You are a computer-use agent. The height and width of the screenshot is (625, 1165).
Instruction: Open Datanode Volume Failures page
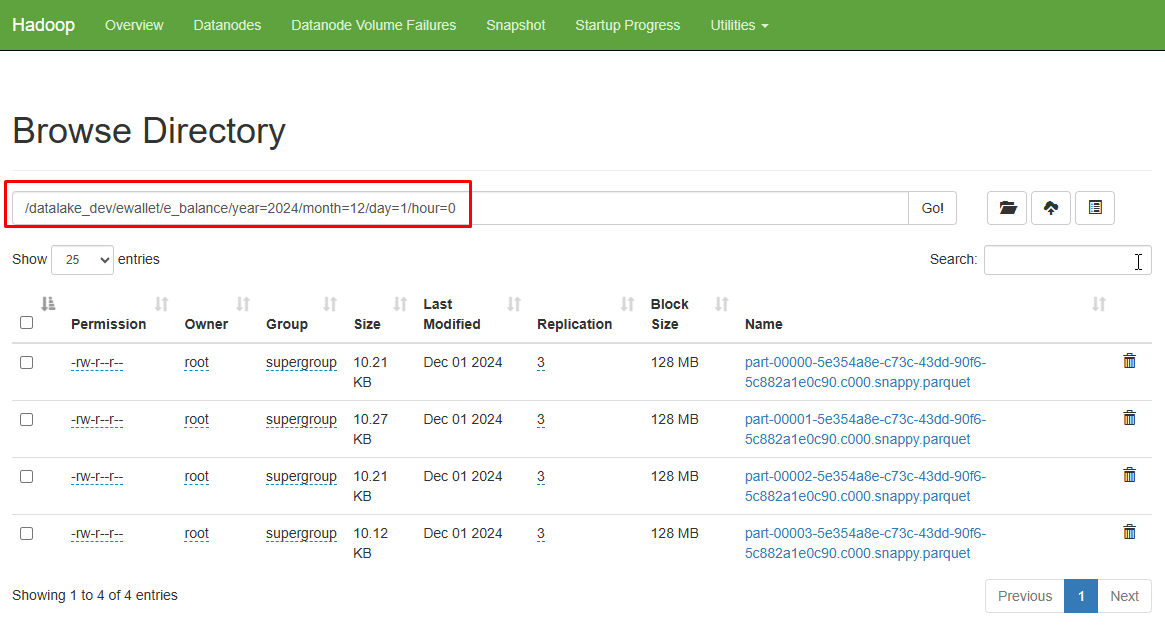[x=374, y=25]
